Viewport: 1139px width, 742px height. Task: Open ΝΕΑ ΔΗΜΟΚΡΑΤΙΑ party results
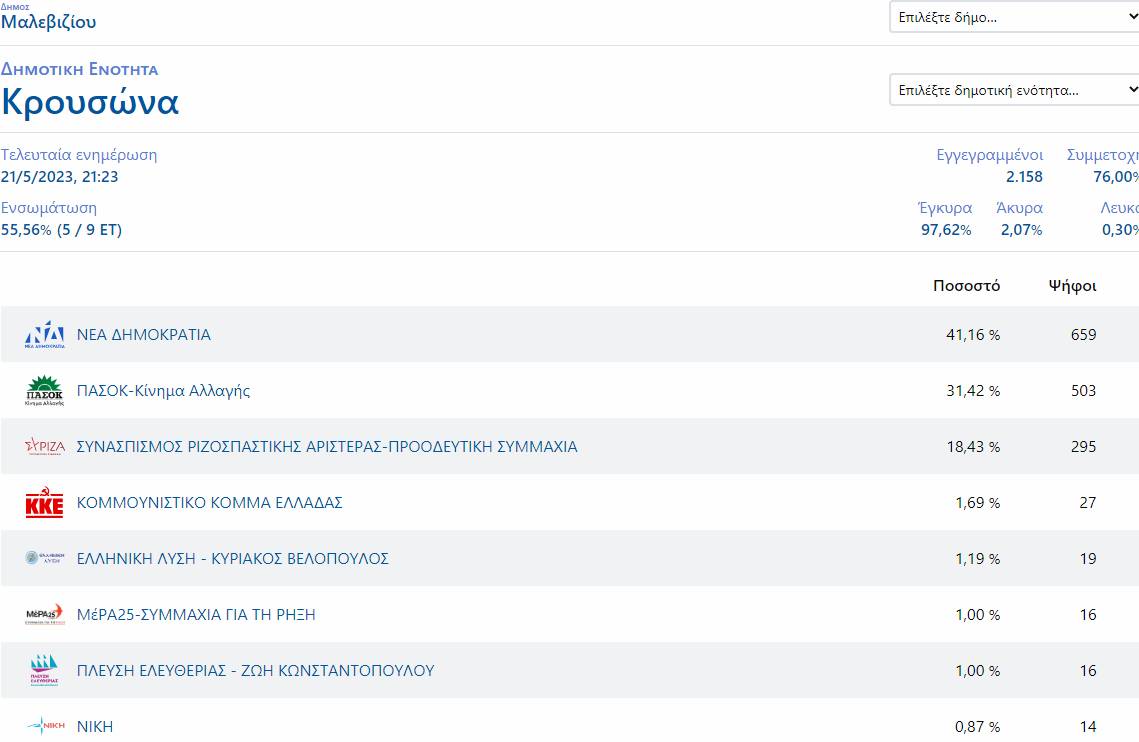[144, 334]
